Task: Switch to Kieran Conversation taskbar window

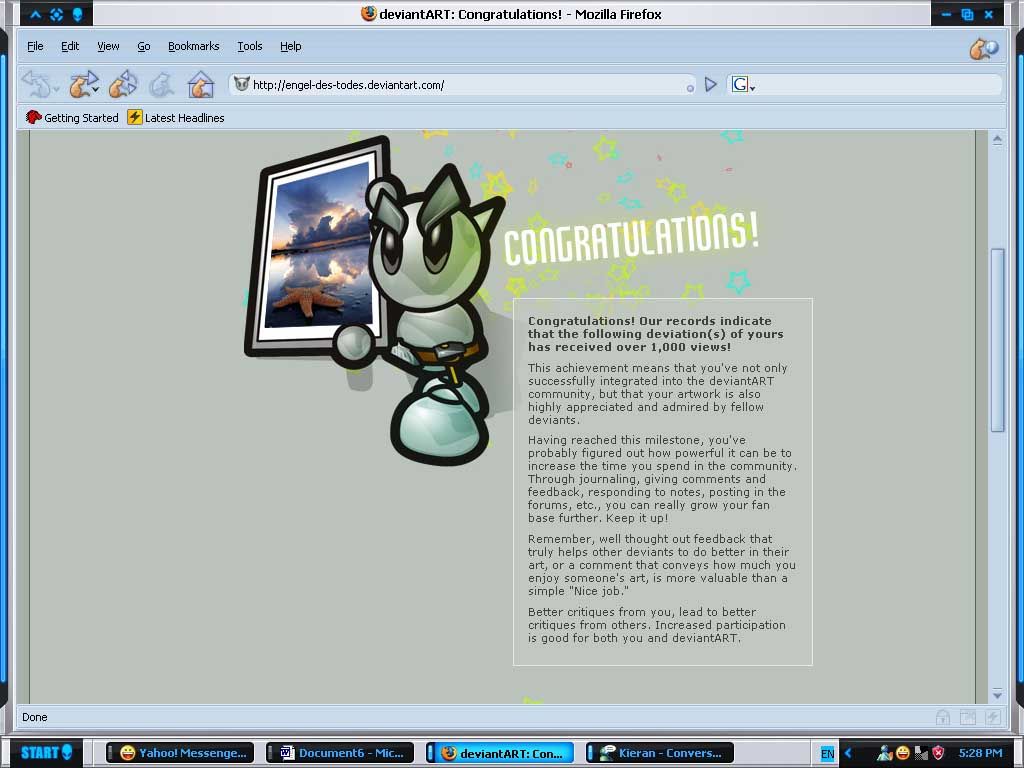Action: click(x=660, y=753)
